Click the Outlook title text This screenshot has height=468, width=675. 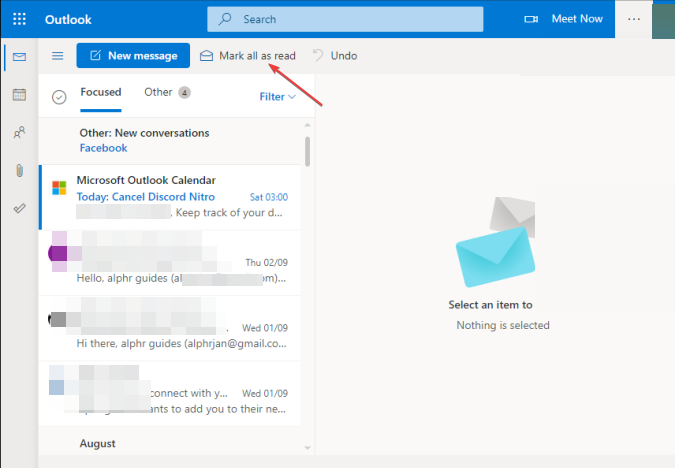68,19
